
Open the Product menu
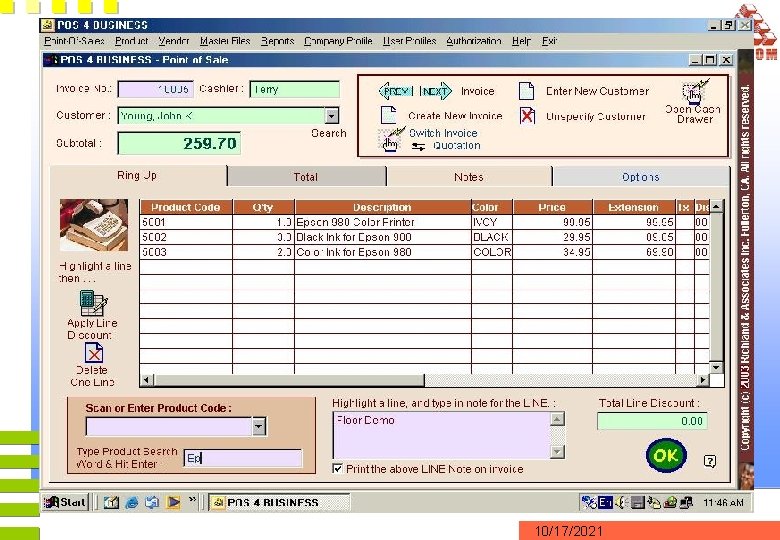pyautogui.click(x=131, y=41)
